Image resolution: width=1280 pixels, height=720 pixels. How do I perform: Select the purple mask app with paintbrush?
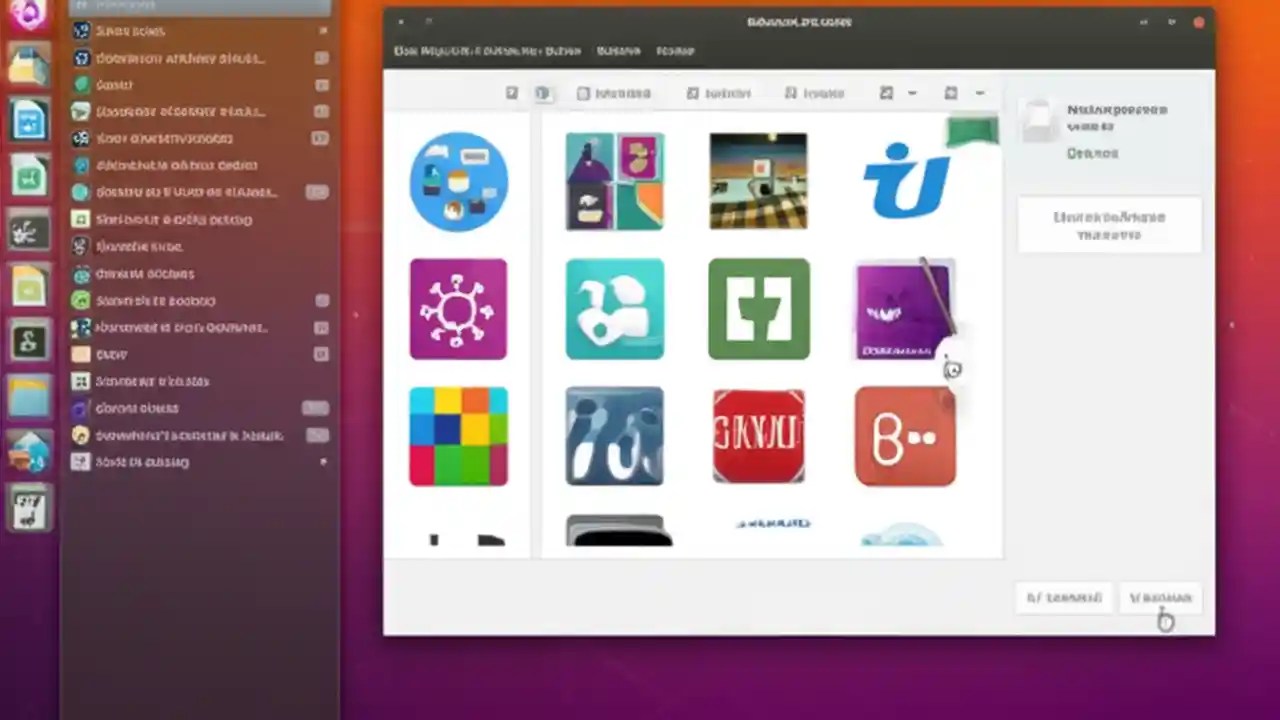coord(903,309)
